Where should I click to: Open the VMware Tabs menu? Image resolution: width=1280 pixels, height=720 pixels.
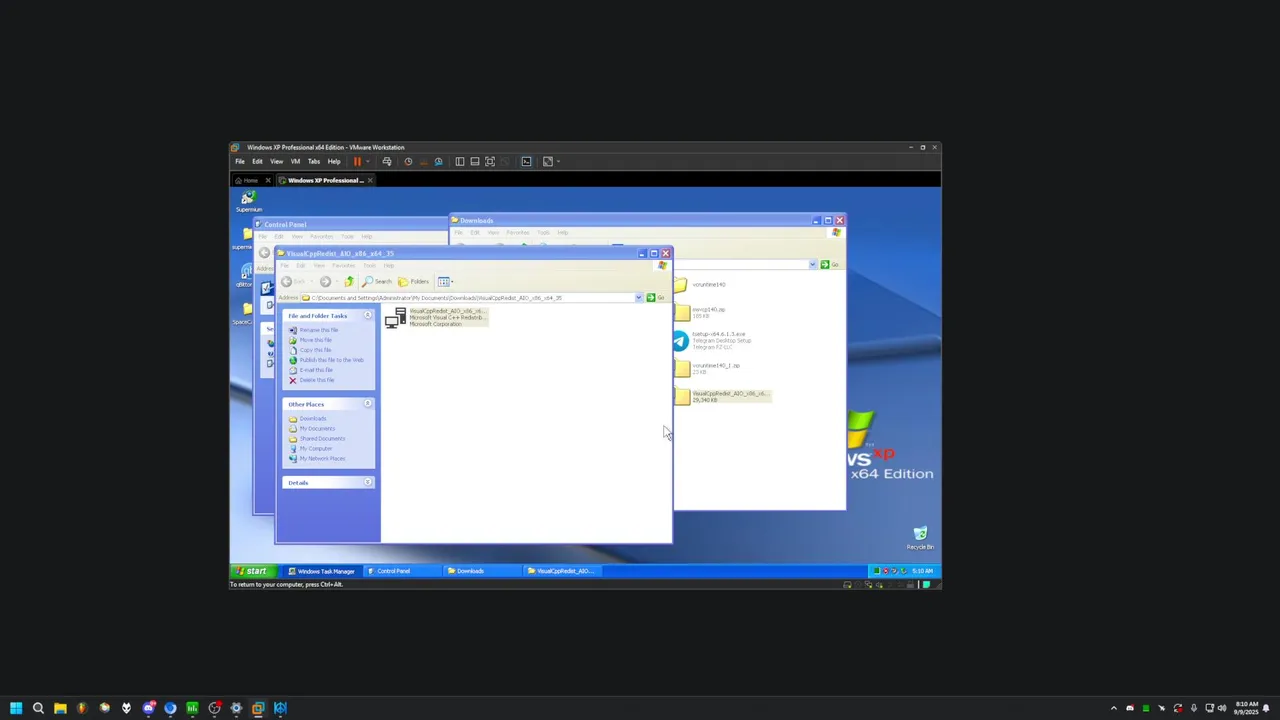pyautogui.click(x=314, y=161)
